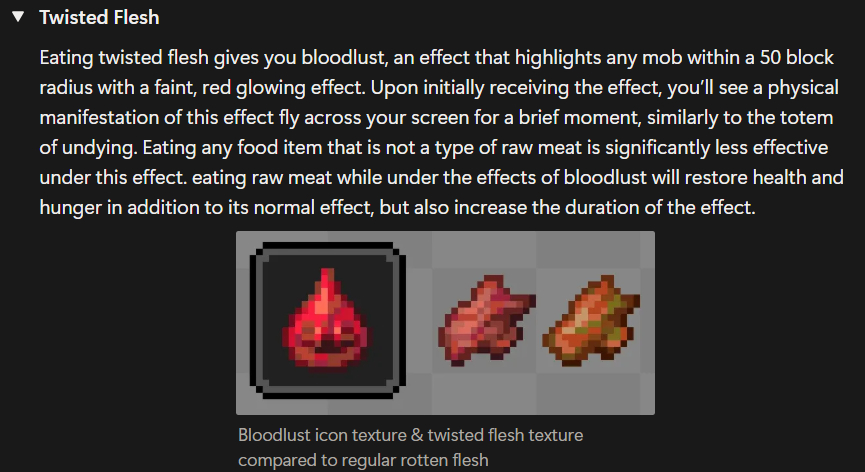Collapse the Twisted Flesh section triangle
865x472 pixels.
(x=18, y=18)
